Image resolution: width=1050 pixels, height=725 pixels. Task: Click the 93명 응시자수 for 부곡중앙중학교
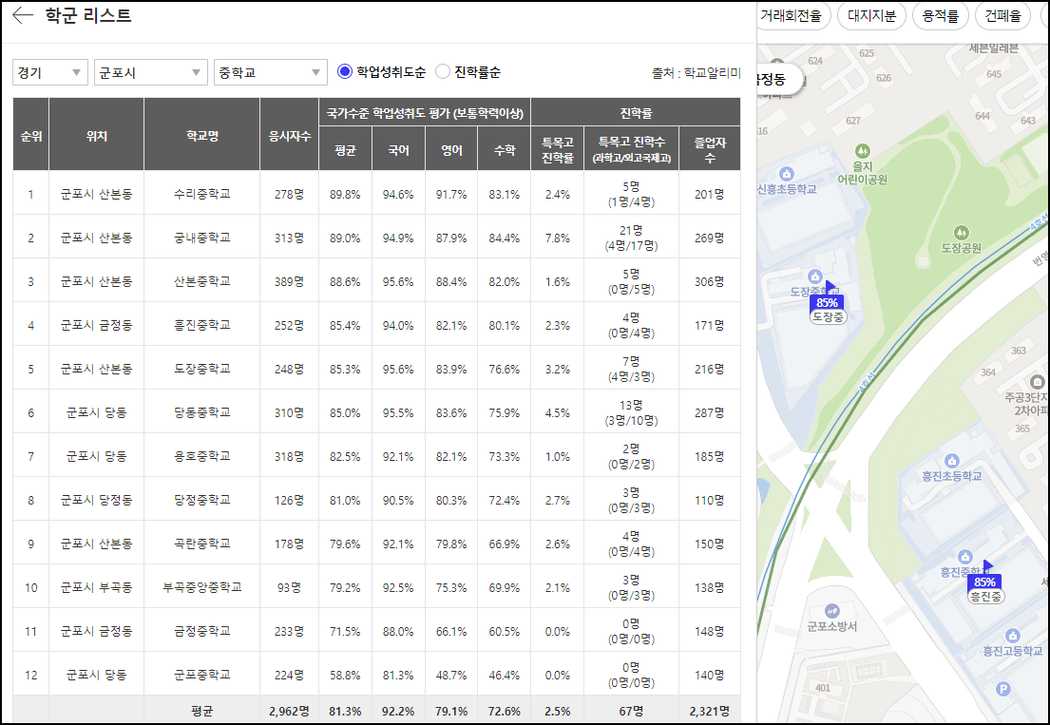coord(289,587)
